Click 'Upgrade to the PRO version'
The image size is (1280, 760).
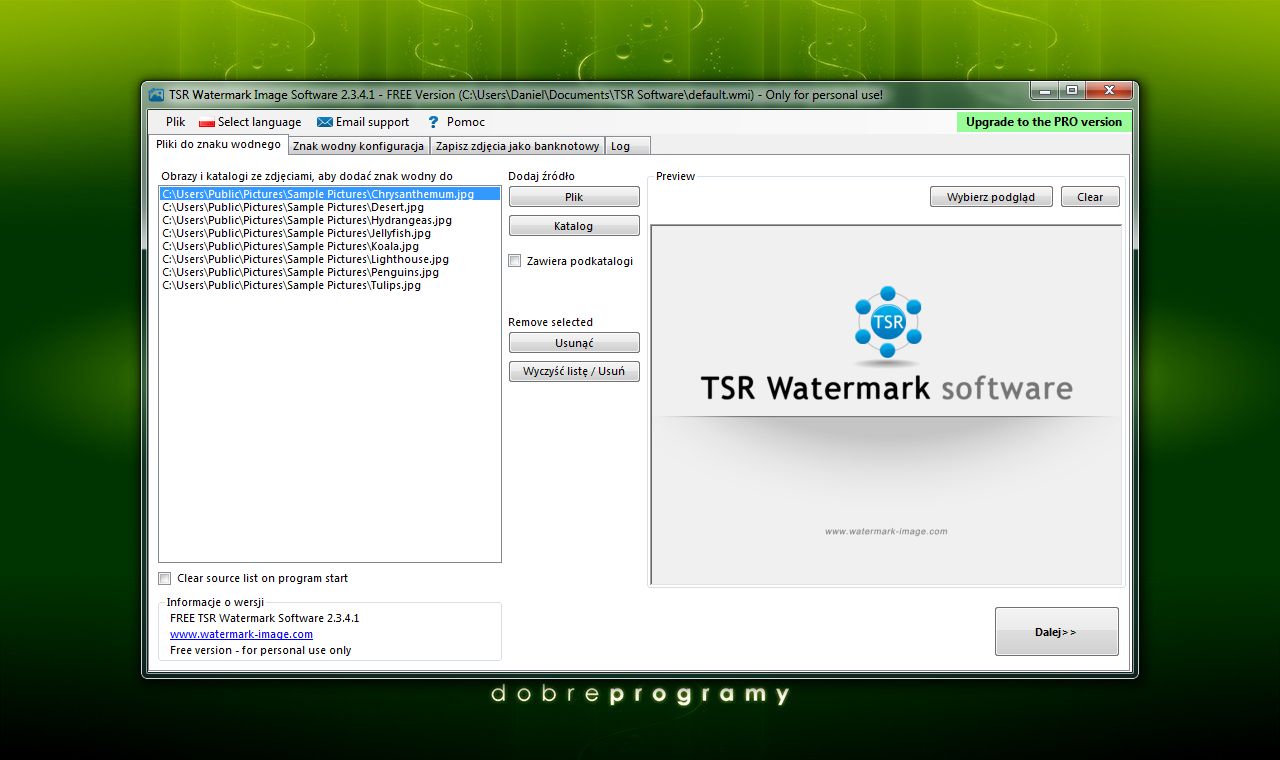click(1043, 121)
